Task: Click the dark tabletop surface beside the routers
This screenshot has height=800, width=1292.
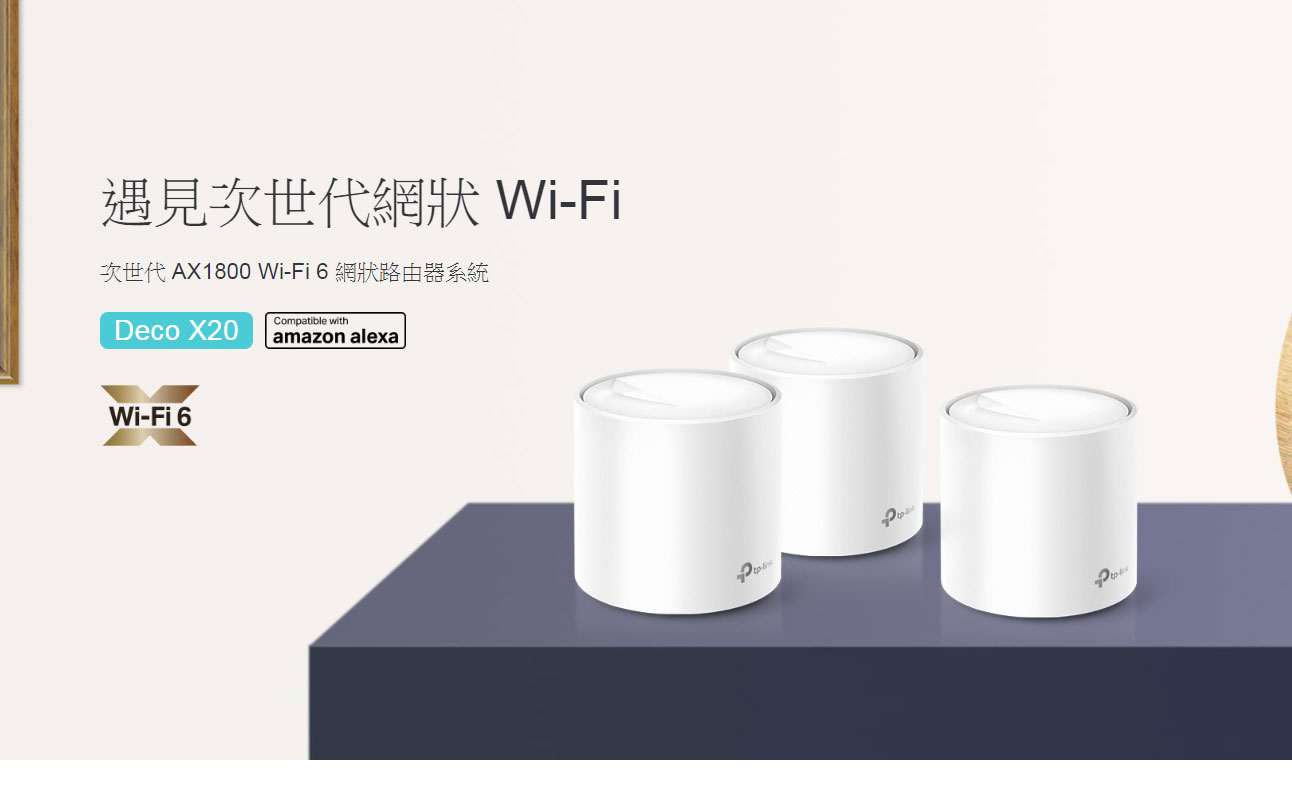Action: 450,580
